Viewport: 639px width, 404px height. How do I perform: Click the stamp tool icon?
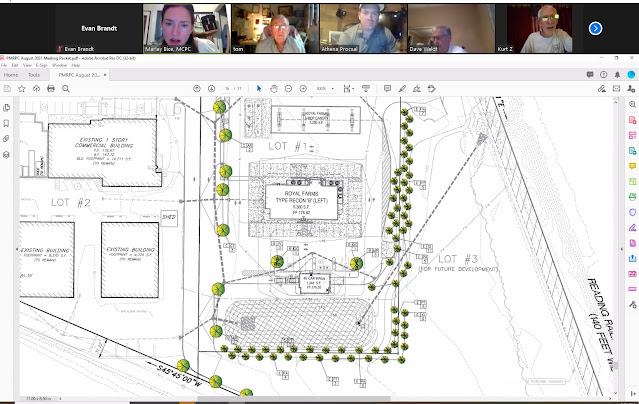click(x=432, y=88)
